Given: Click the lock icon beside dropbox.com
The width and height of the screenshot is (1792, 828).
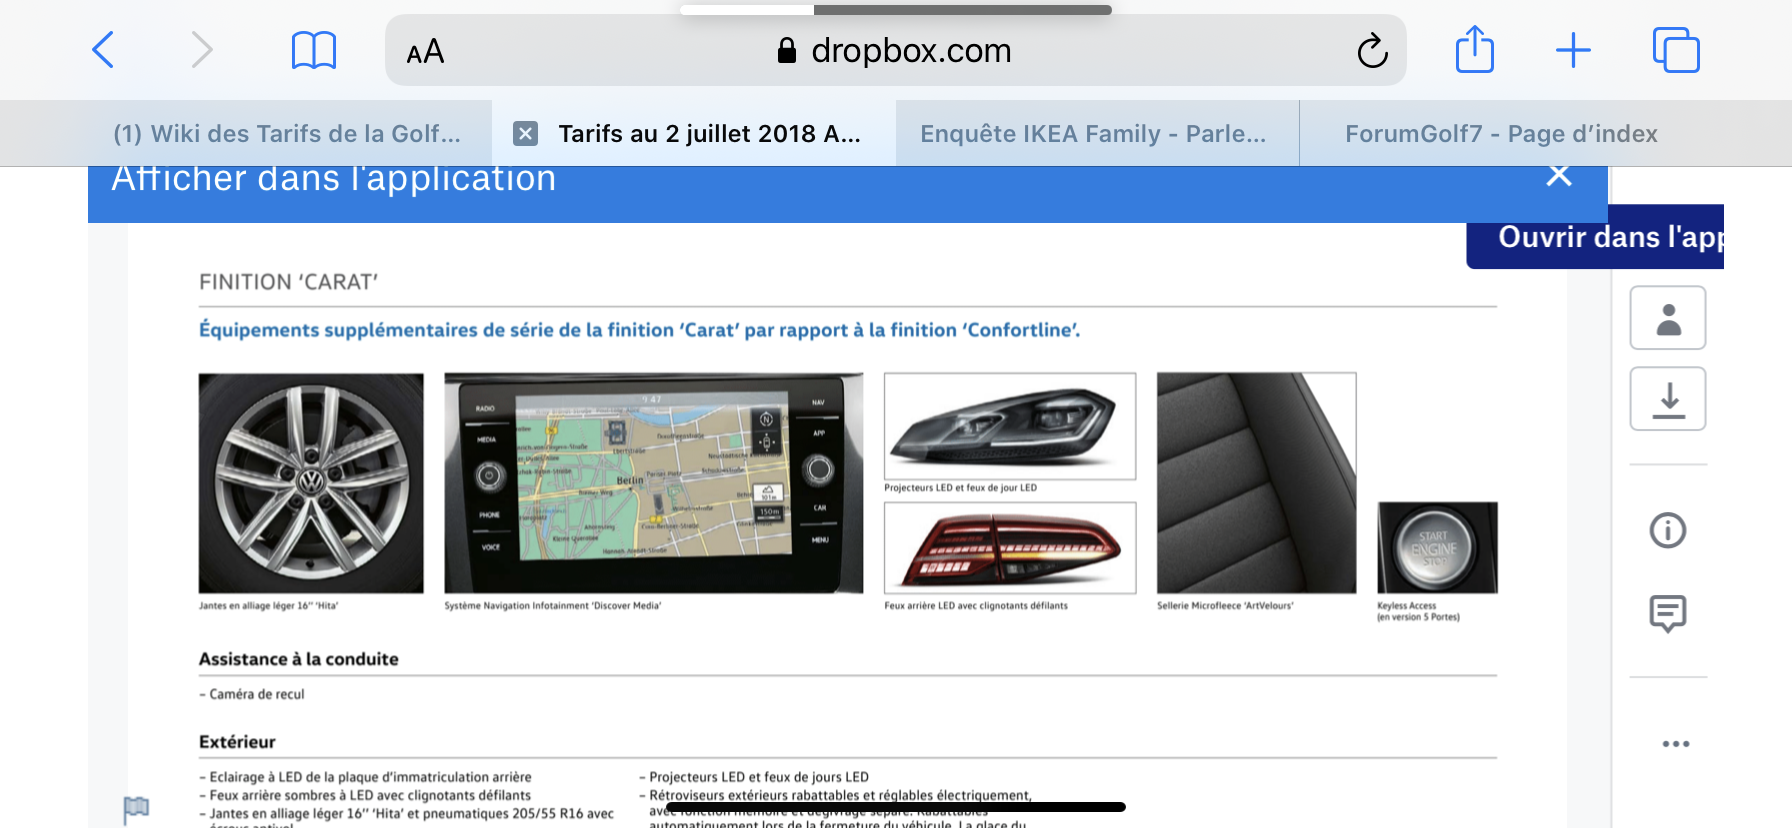Looking at the screenshot, I should coord(787,50).
